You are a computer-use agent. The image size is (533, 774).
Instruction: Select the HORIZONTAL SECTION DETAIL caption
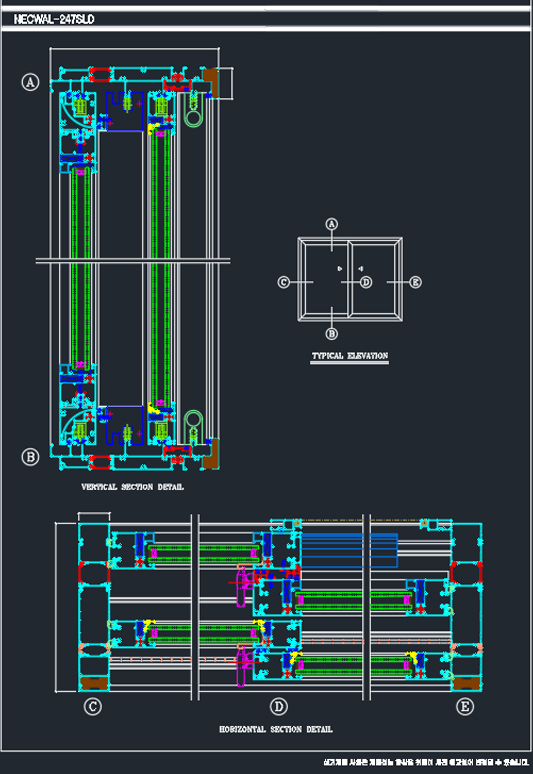coord(276,729)
